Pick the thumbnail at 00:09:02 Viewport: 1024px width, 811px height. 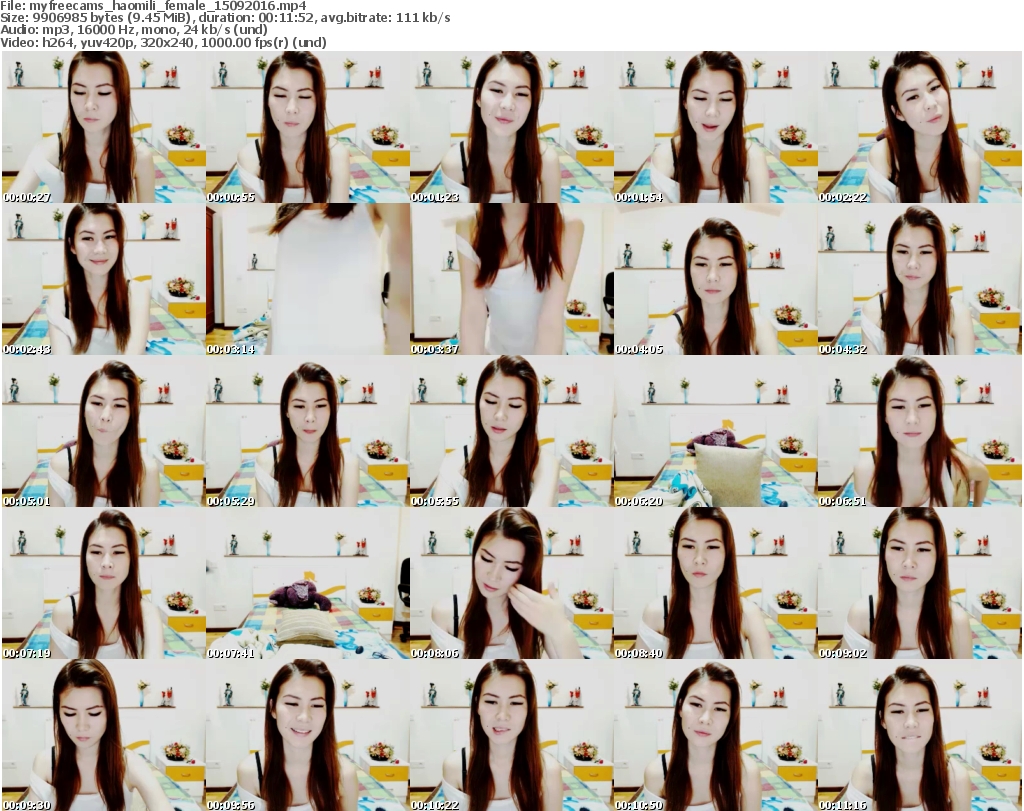(920, 583)
